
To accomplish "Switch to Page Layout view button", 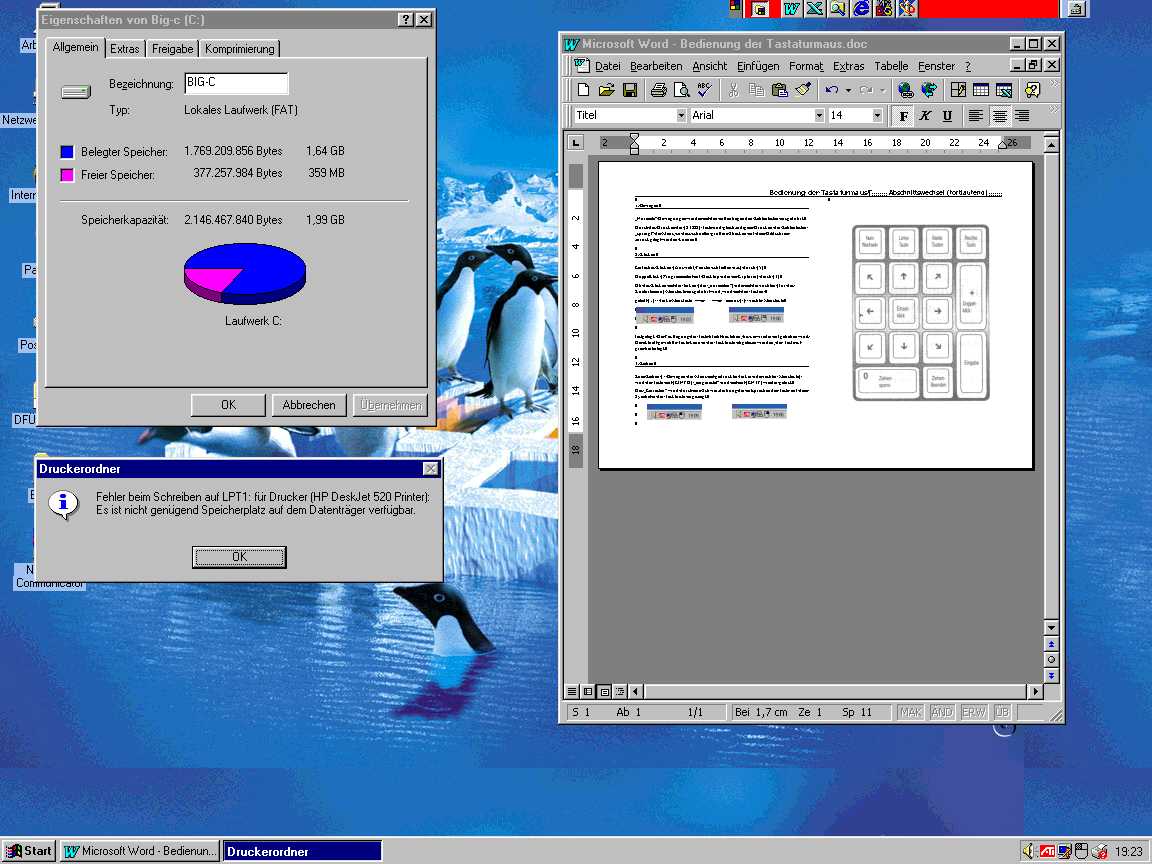I will coord(604,691).
